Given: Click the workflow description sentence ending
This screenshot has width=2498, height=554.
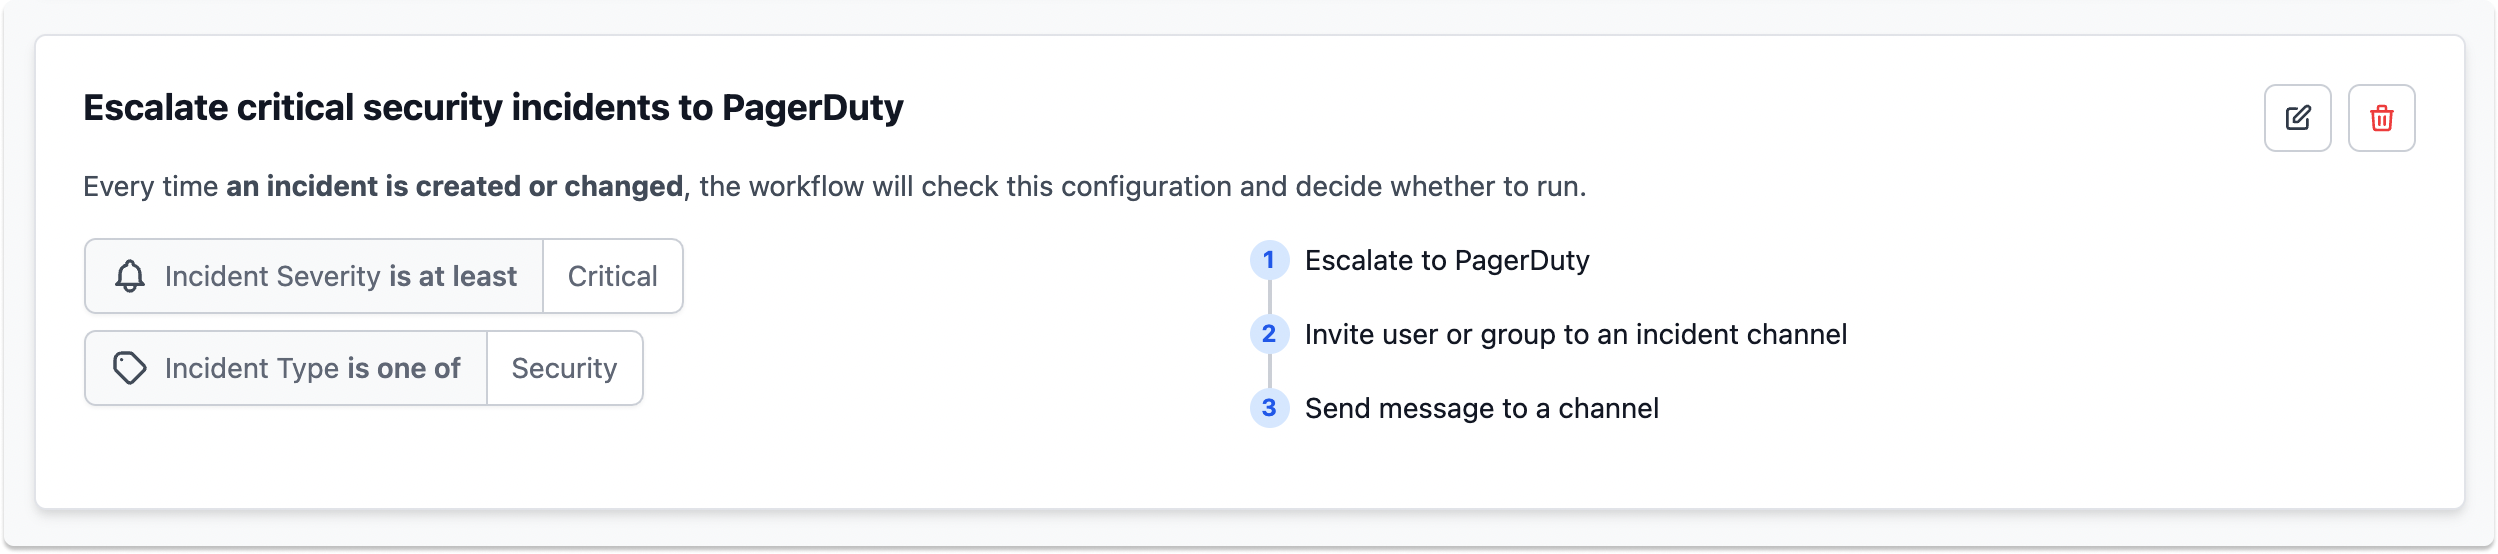Looking at the screenshot, I should coord(1143,186).
